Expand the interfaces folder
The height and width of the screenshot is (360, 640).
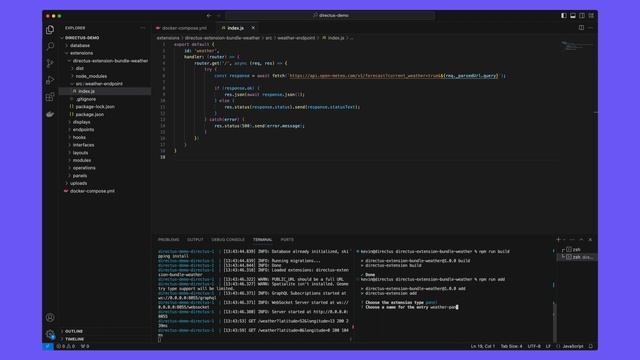[83, 145]
